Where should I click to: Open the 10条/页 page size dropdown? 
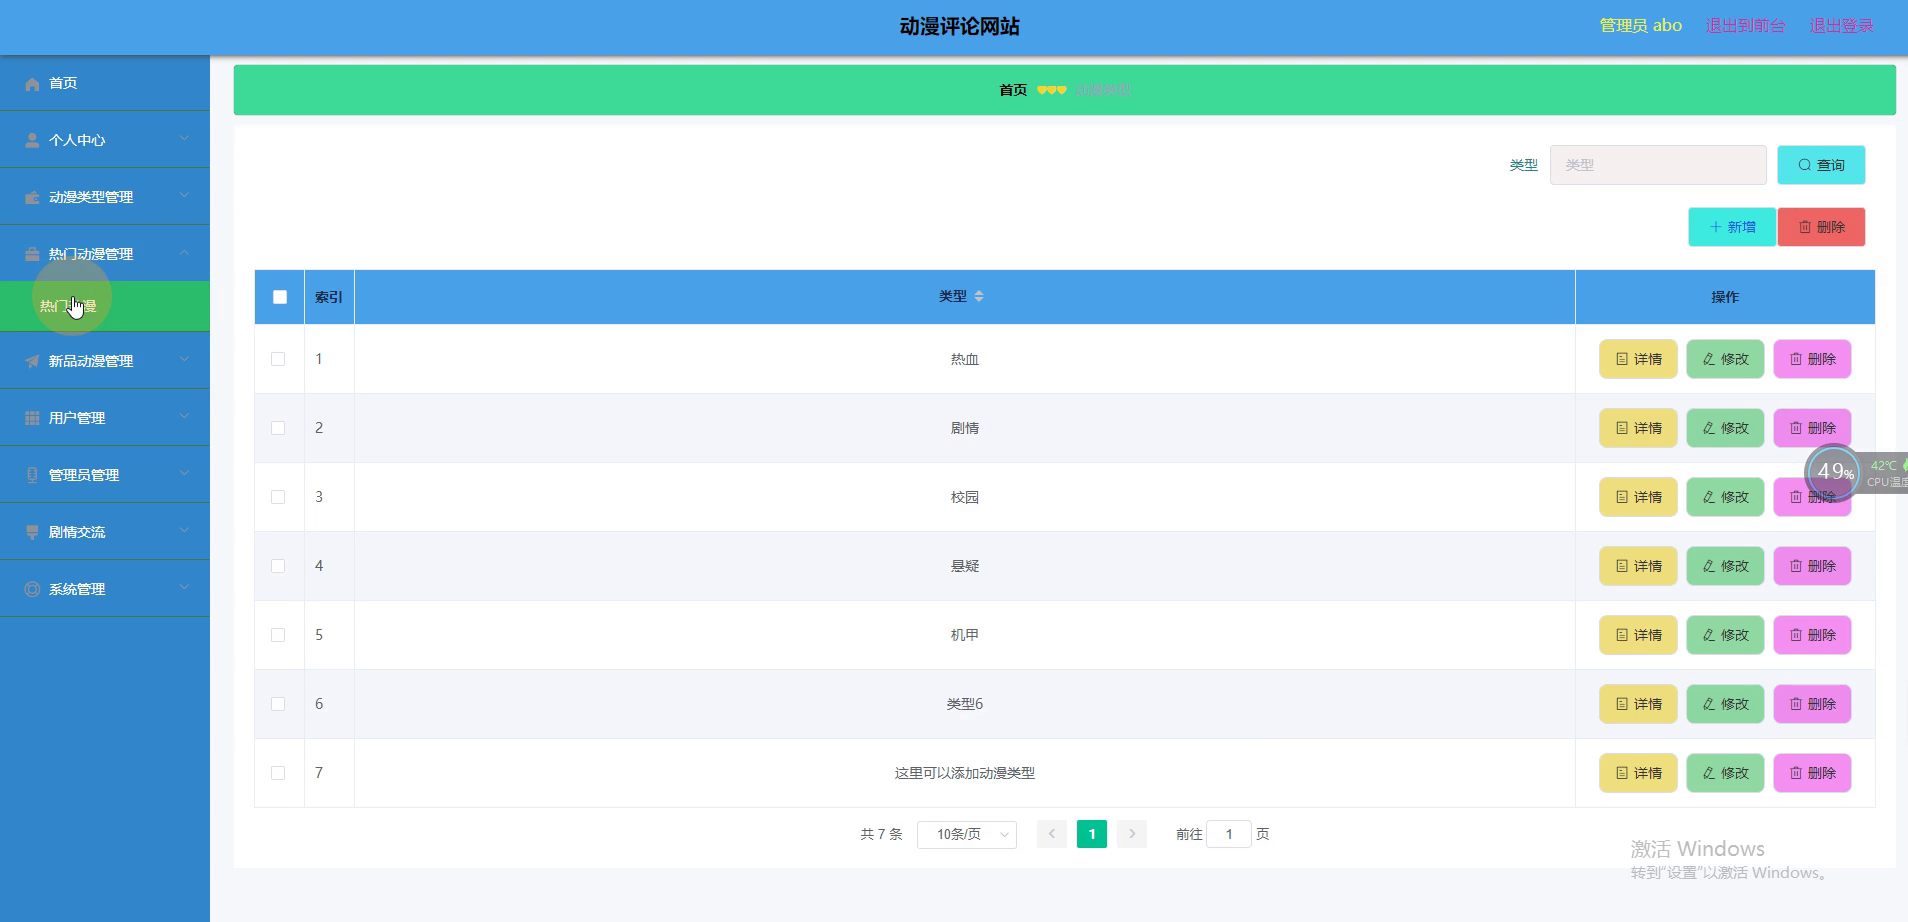point(967,834)
